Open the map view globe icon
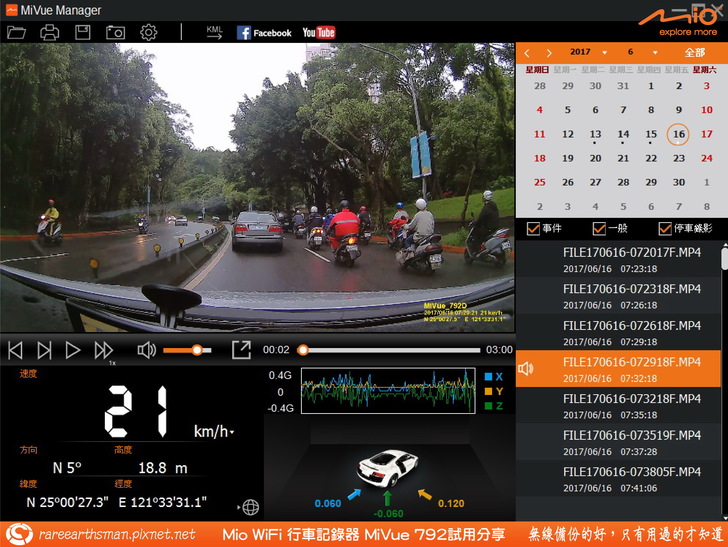The height and width of the screenshot is (547, 728). click(x=249, y=507)
